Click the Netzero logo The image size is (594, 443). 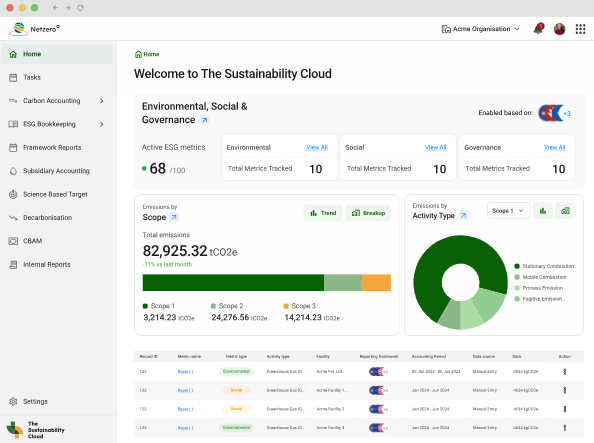click(34, 29)
